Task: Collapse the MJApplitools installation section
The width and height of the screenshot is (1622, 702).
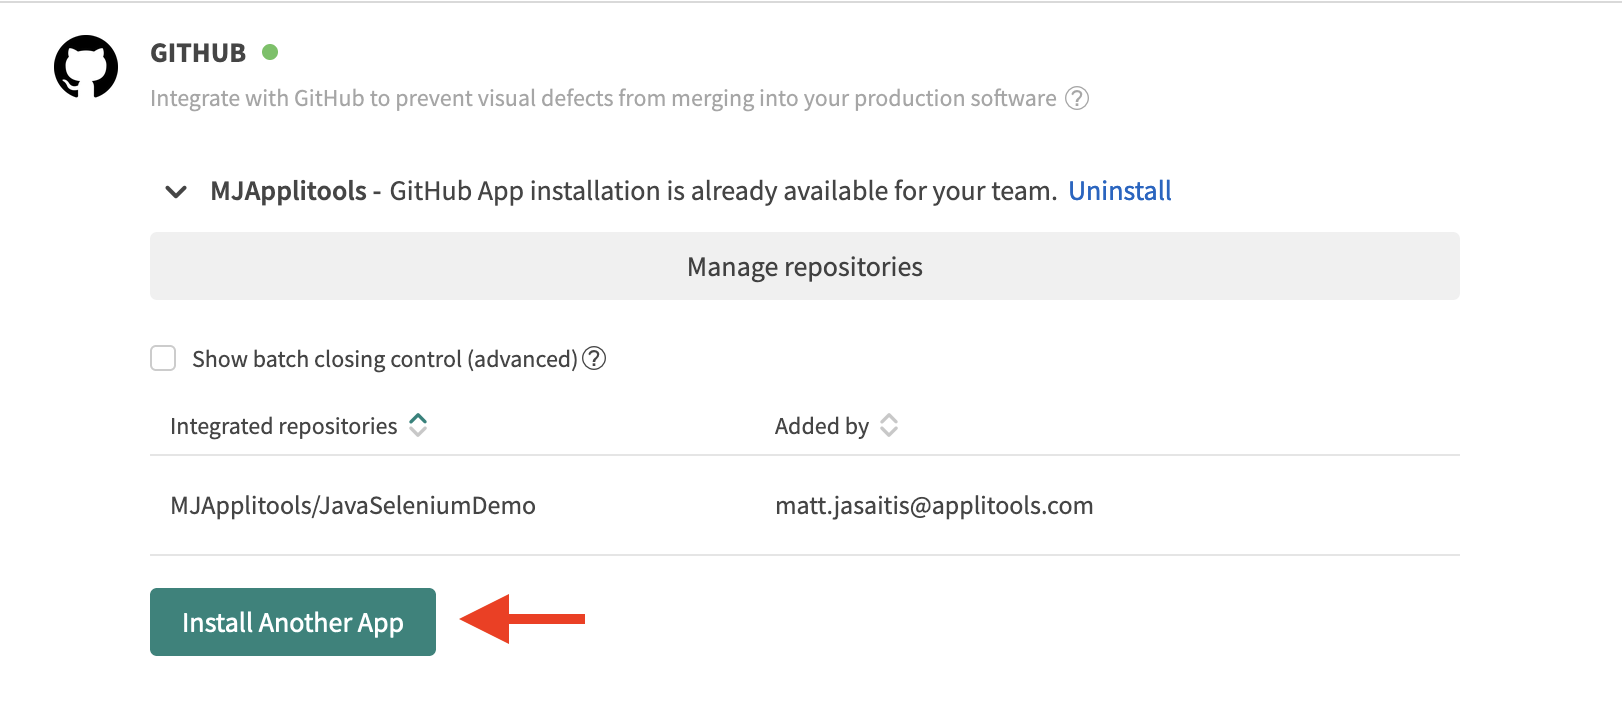Action: (x=176, y=191)
